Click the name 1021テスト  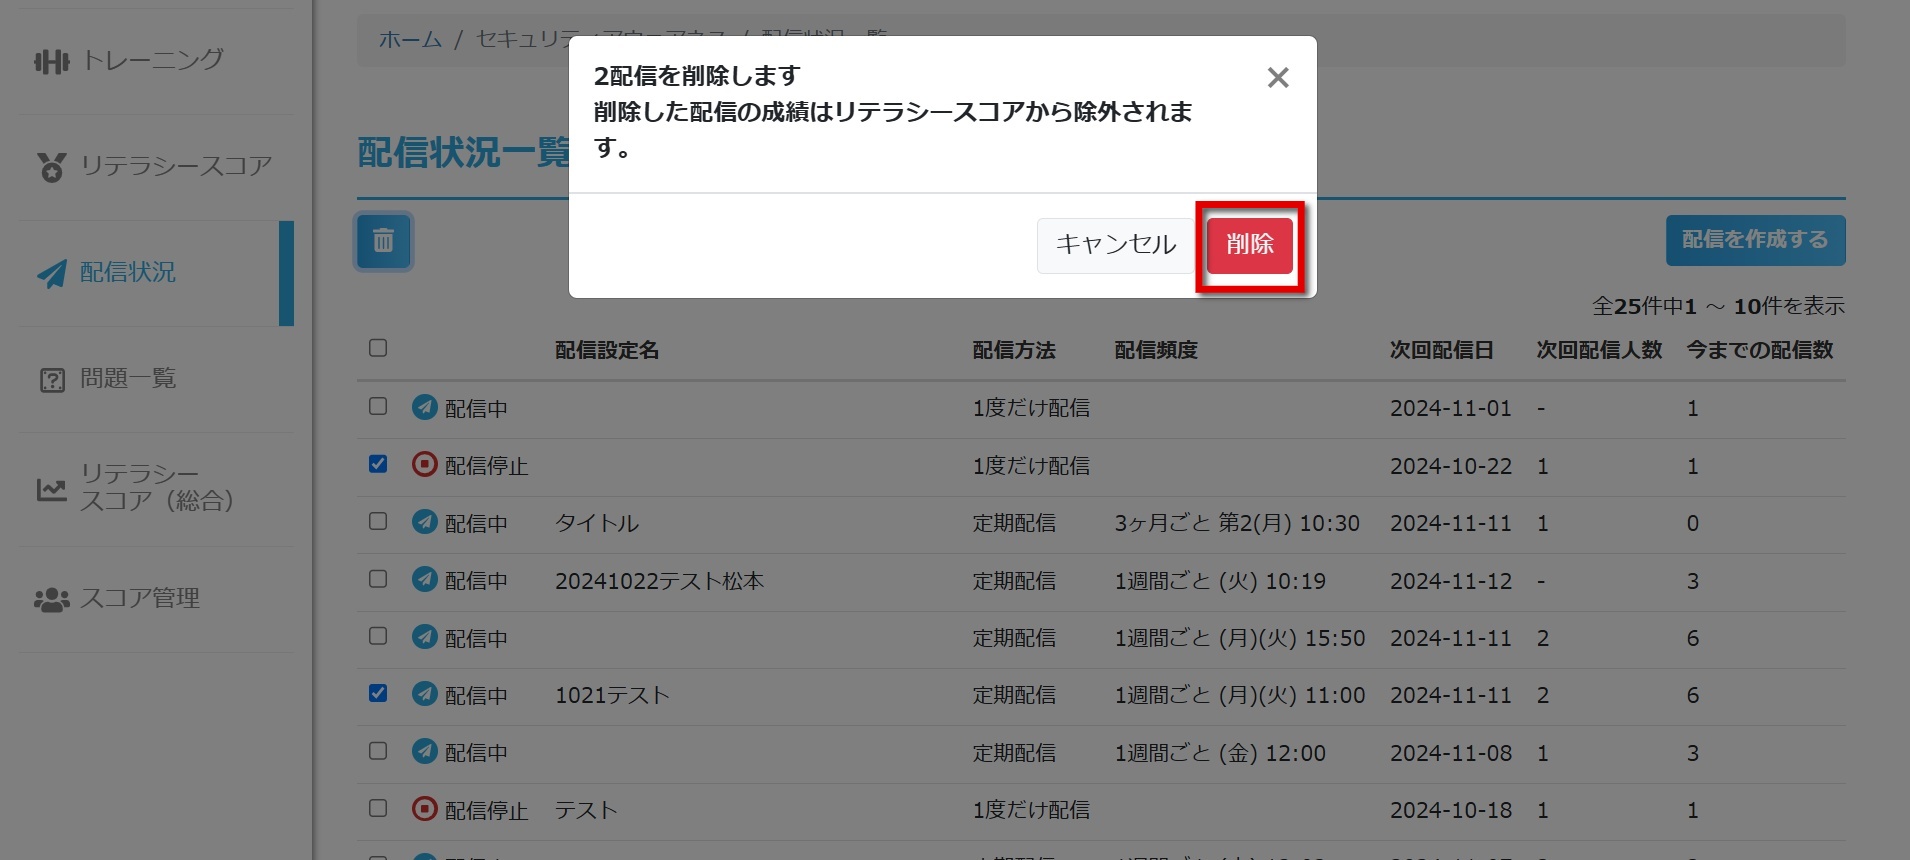click(612, 696)
